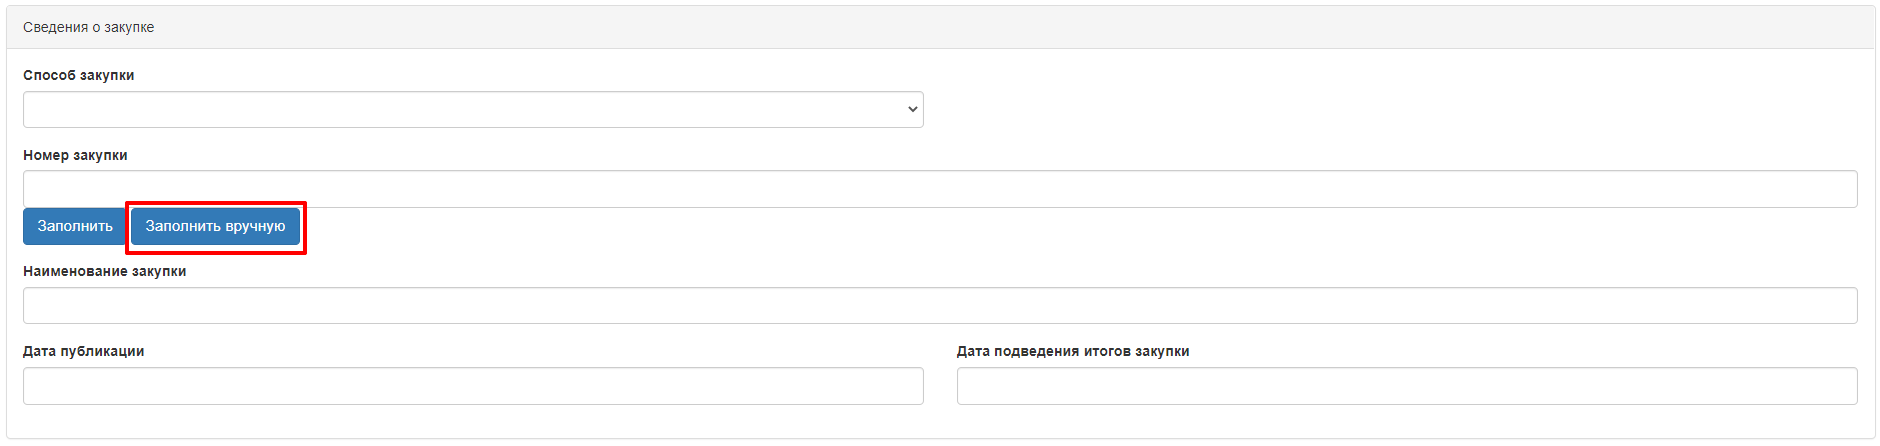Click the Сведения о закупке panel header

coord(940,27)
